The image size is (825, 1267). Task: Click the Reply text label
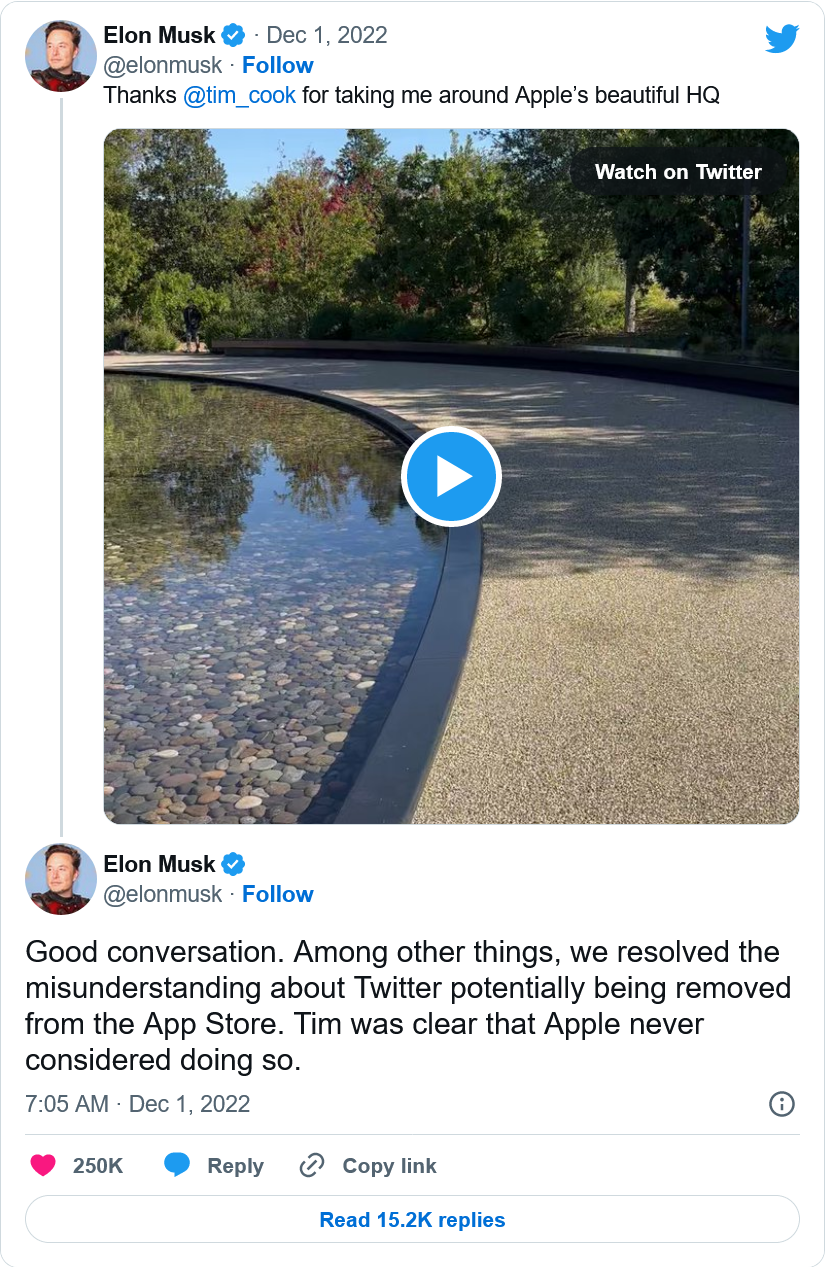click(235, 1166)
